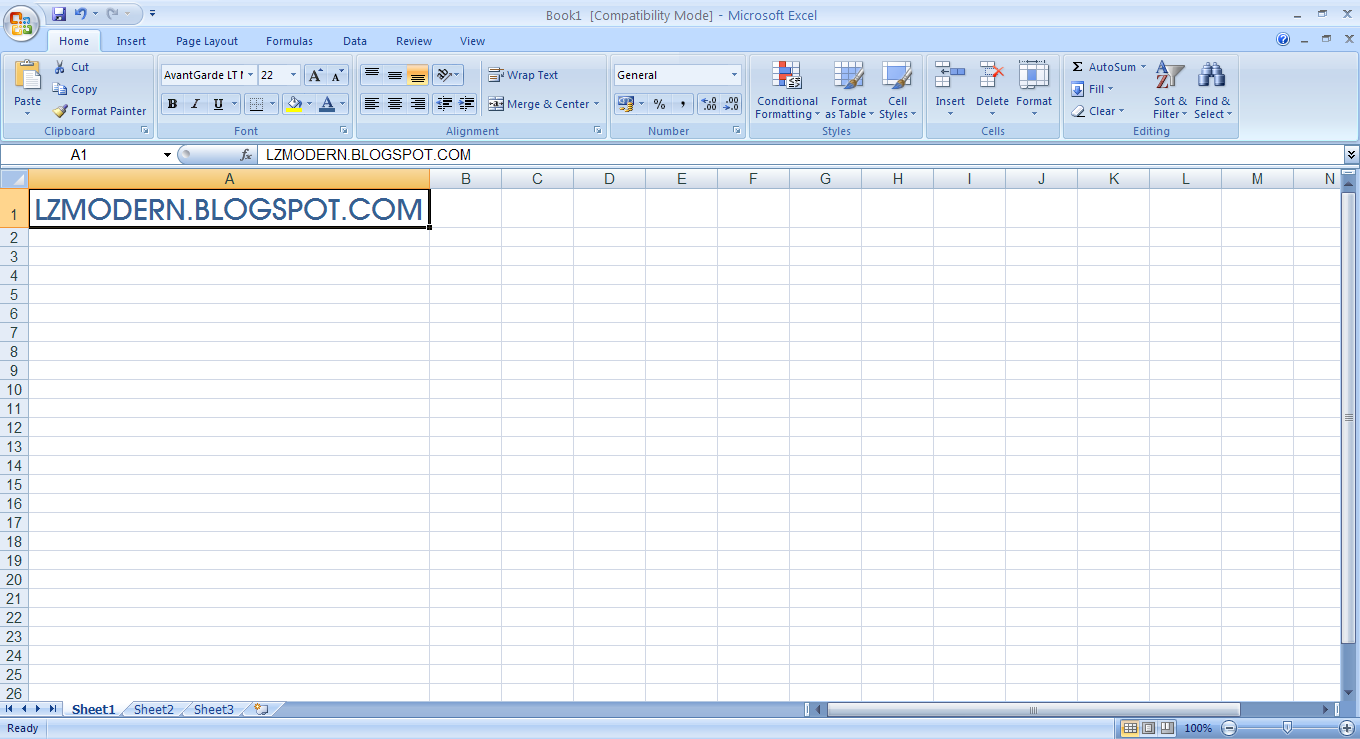
Task: Click the Format cells button
Action: (x=1034, y=88)
